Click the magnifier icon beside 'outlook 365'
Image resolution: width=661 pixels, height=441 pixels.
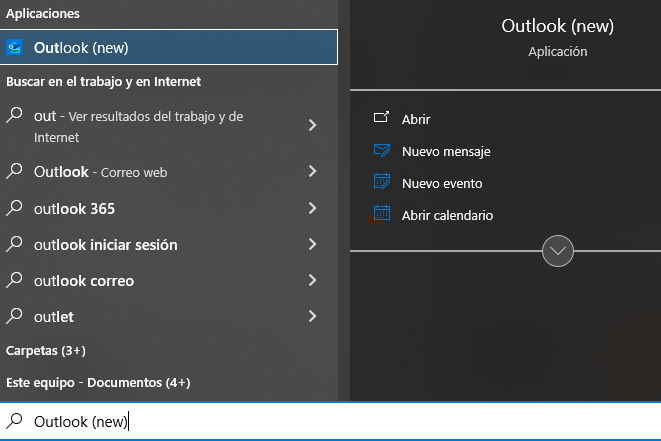click(x=14, y=208)
